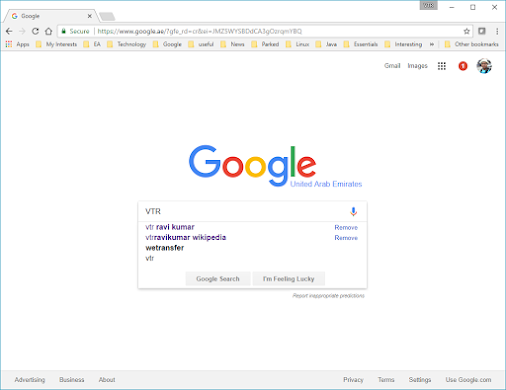This screenshot has width=506, height=390.
Task: Open the Privacy footer link
Action: tap(353, 380)
